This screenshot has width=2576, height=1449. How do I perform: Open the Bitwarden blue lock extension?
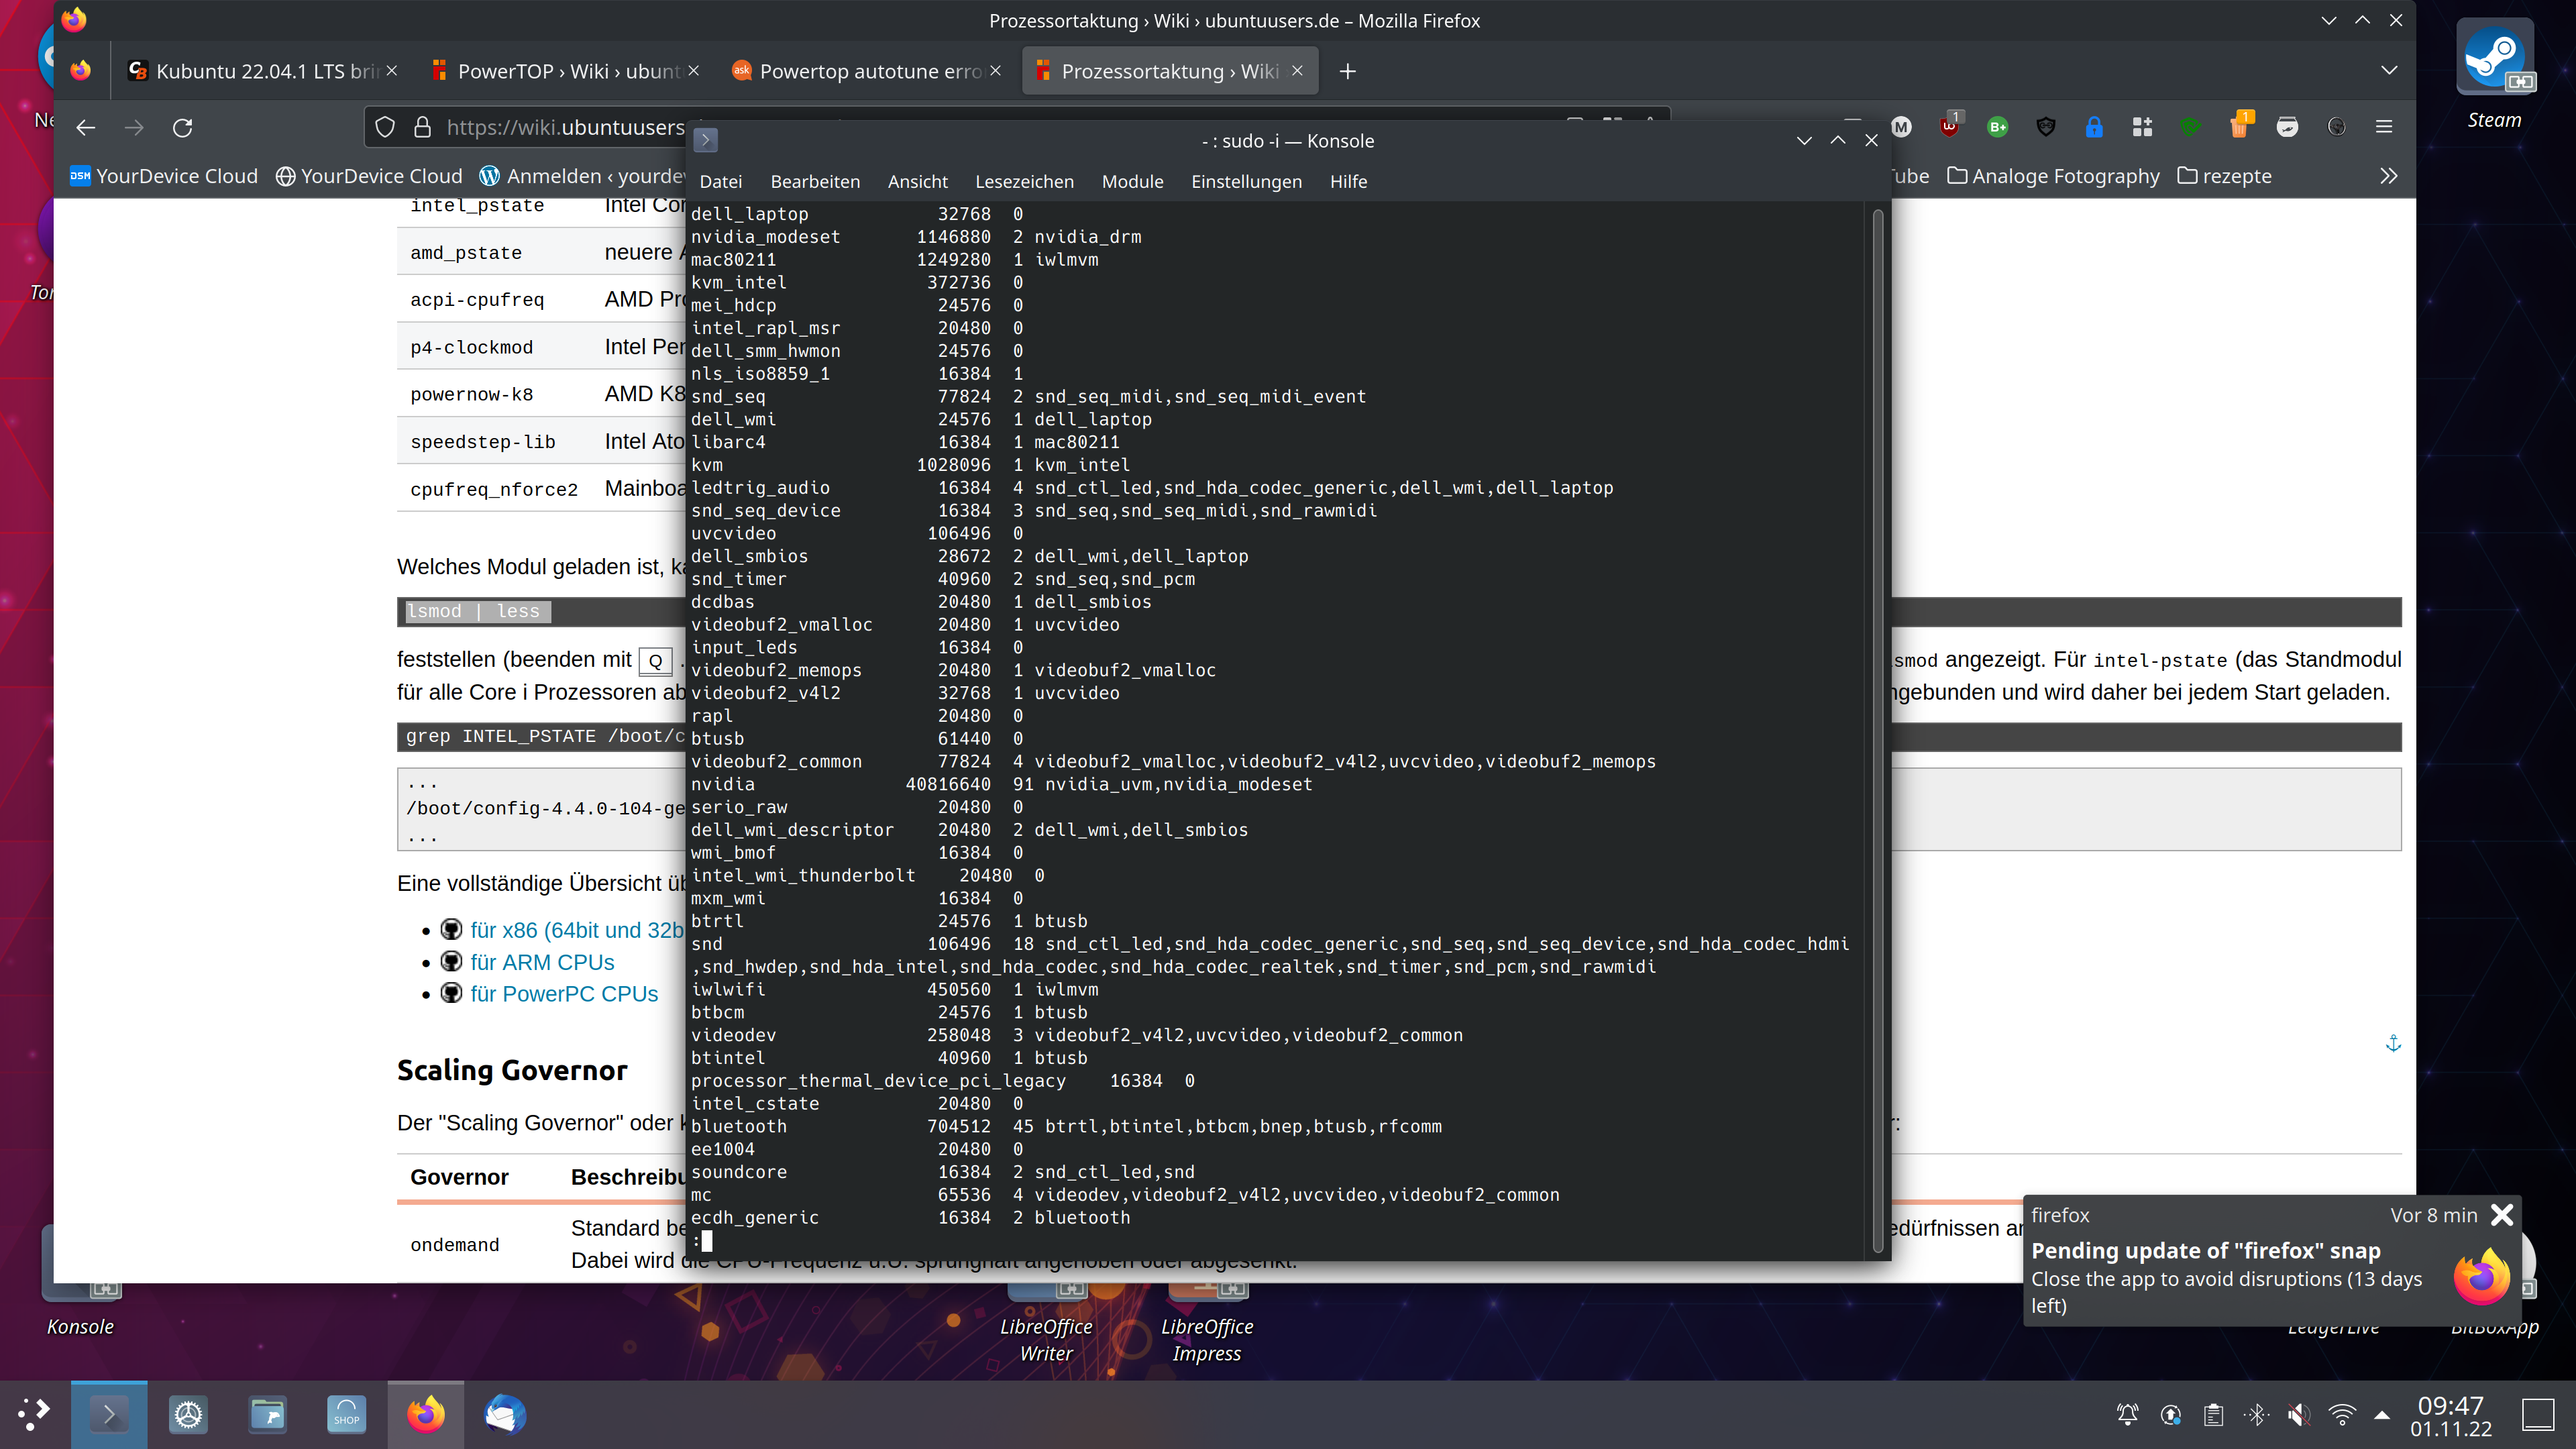(x=2093, y=127)
